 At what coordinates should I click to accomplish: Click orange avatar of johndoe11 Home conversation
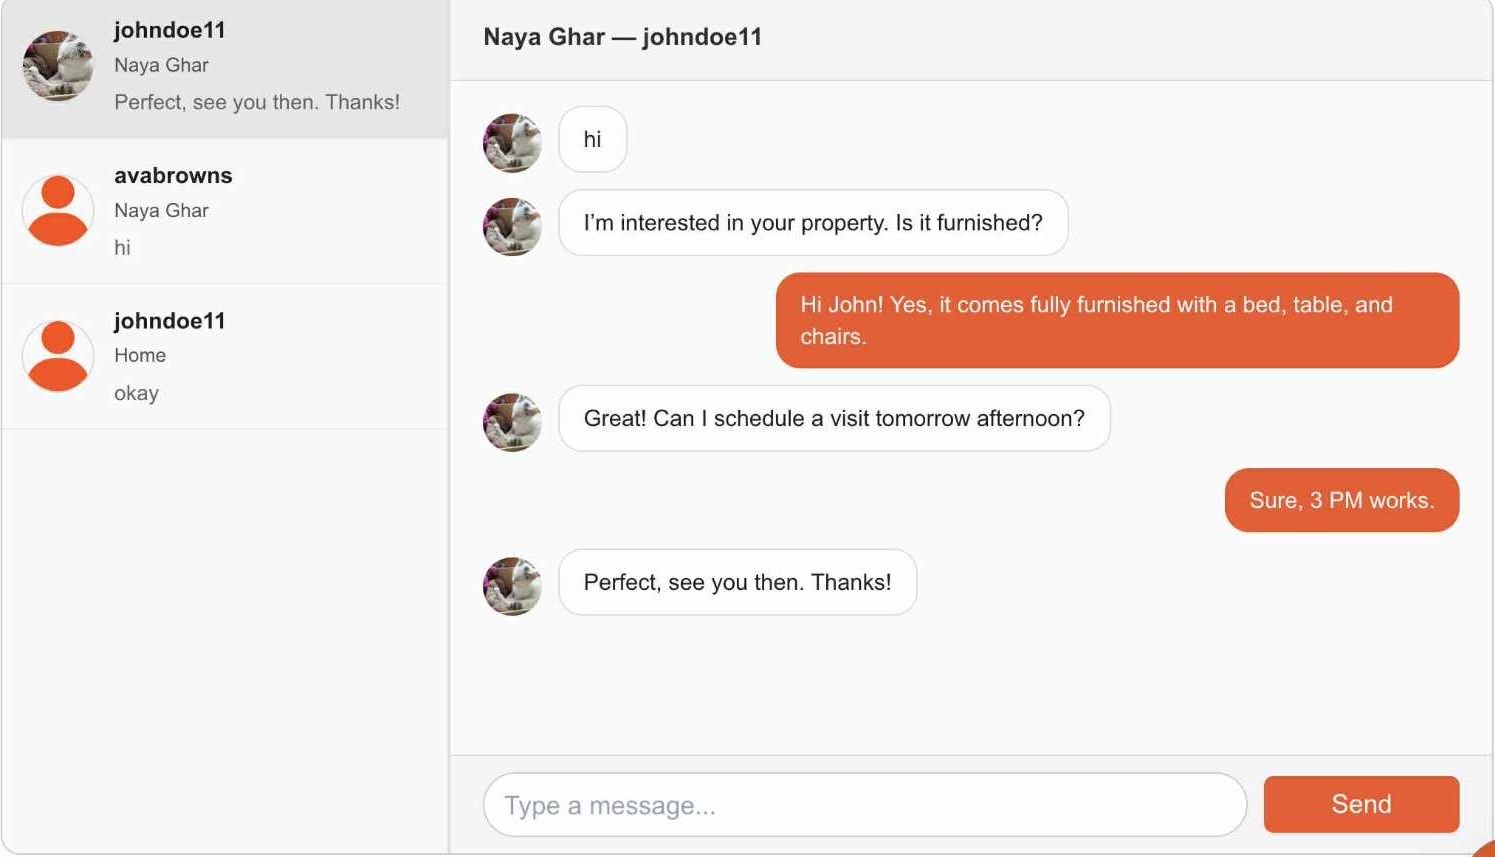[58, 356]
